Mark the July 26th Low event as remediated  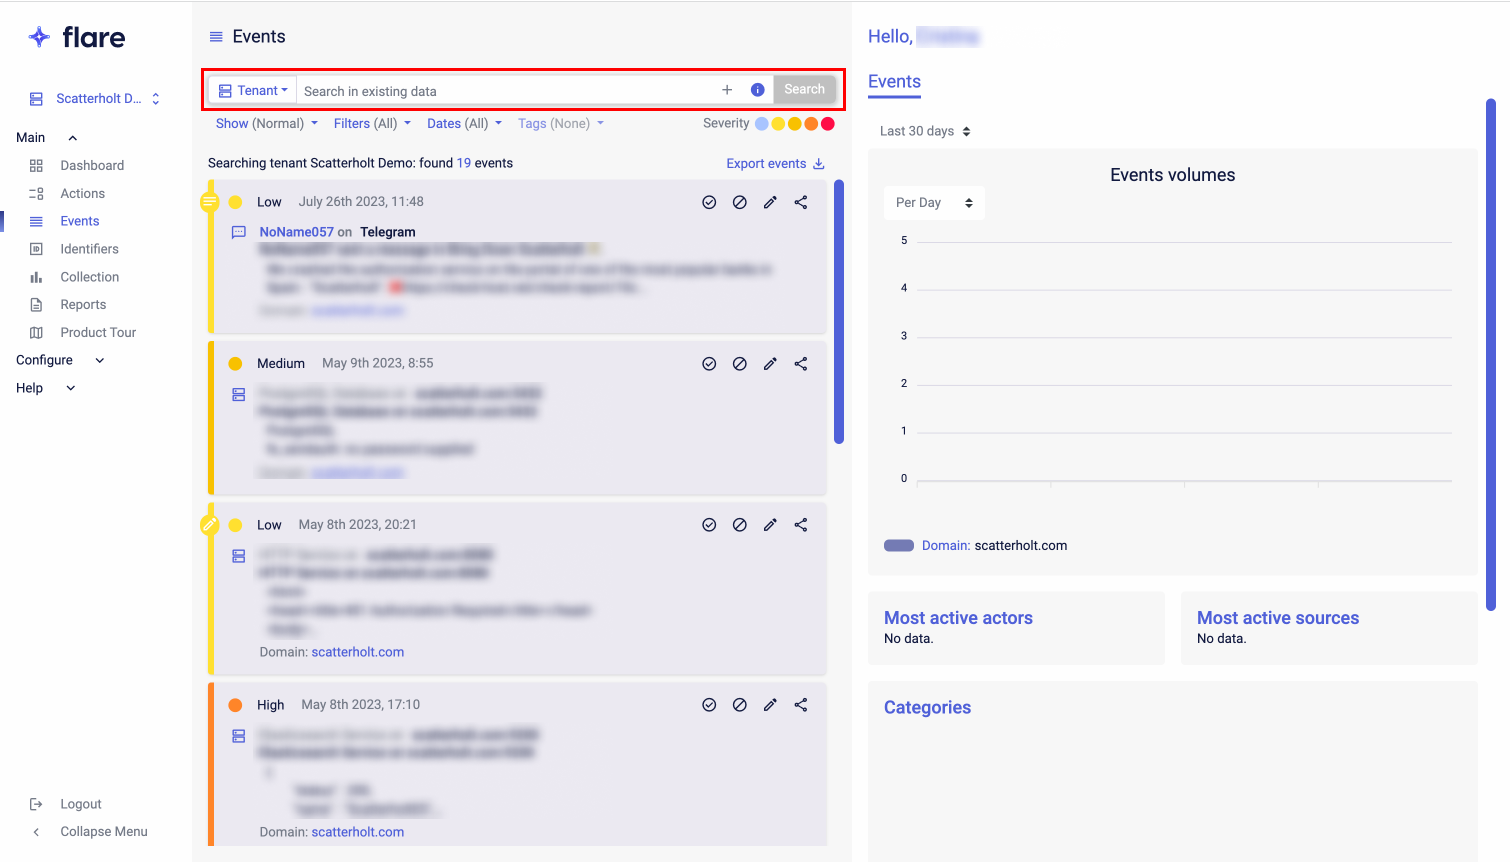coord(709,202)
